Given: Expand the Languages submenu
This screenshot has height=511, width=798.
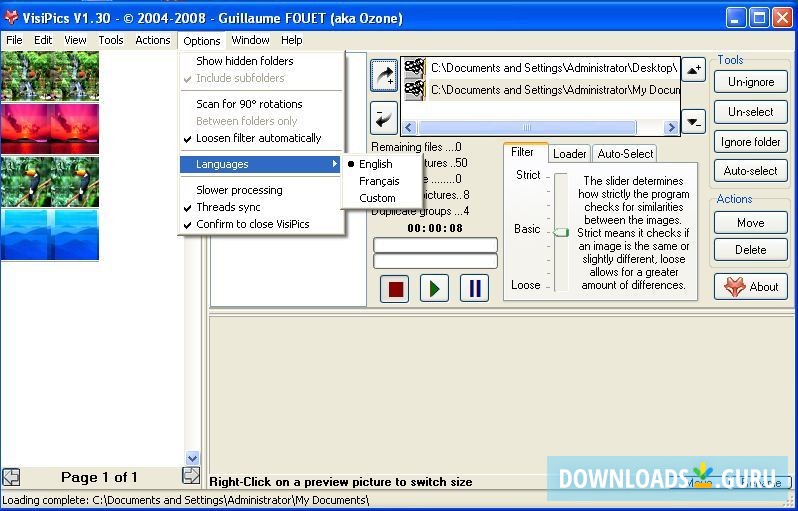Looking at the screenshot, I should tap(260, 164).
